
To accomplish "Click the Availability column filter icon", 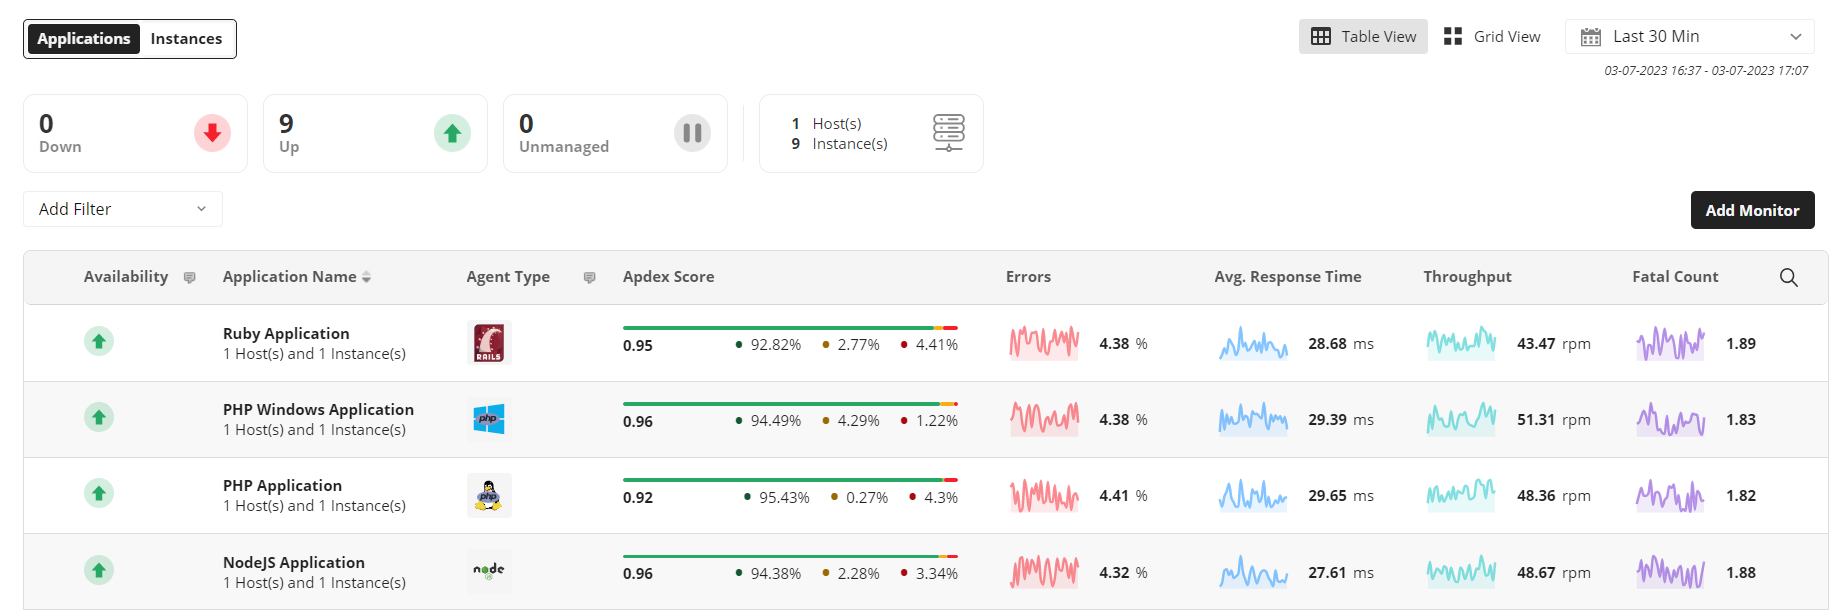I will pos(190,277).
